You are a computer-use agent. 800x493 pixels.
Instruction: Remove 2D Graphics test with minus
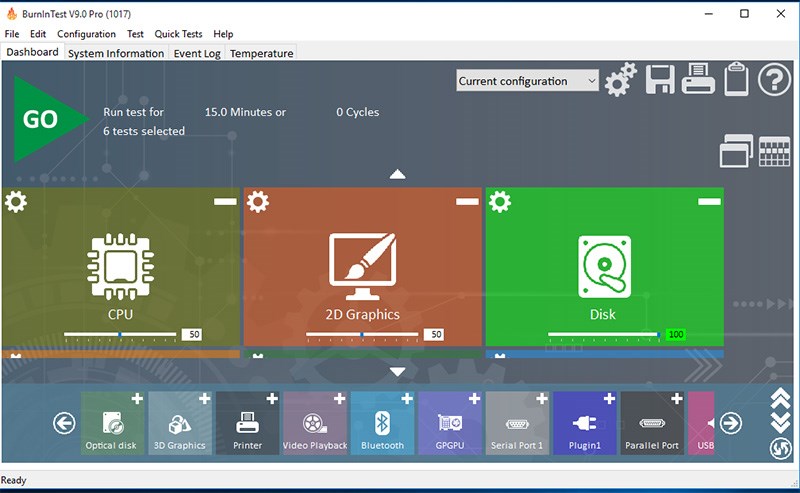click(x=467, y=202)
